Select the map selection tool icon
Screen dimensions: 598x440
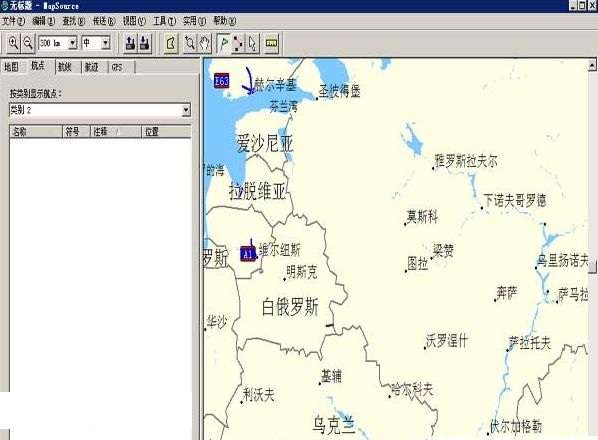pos(171,43)
